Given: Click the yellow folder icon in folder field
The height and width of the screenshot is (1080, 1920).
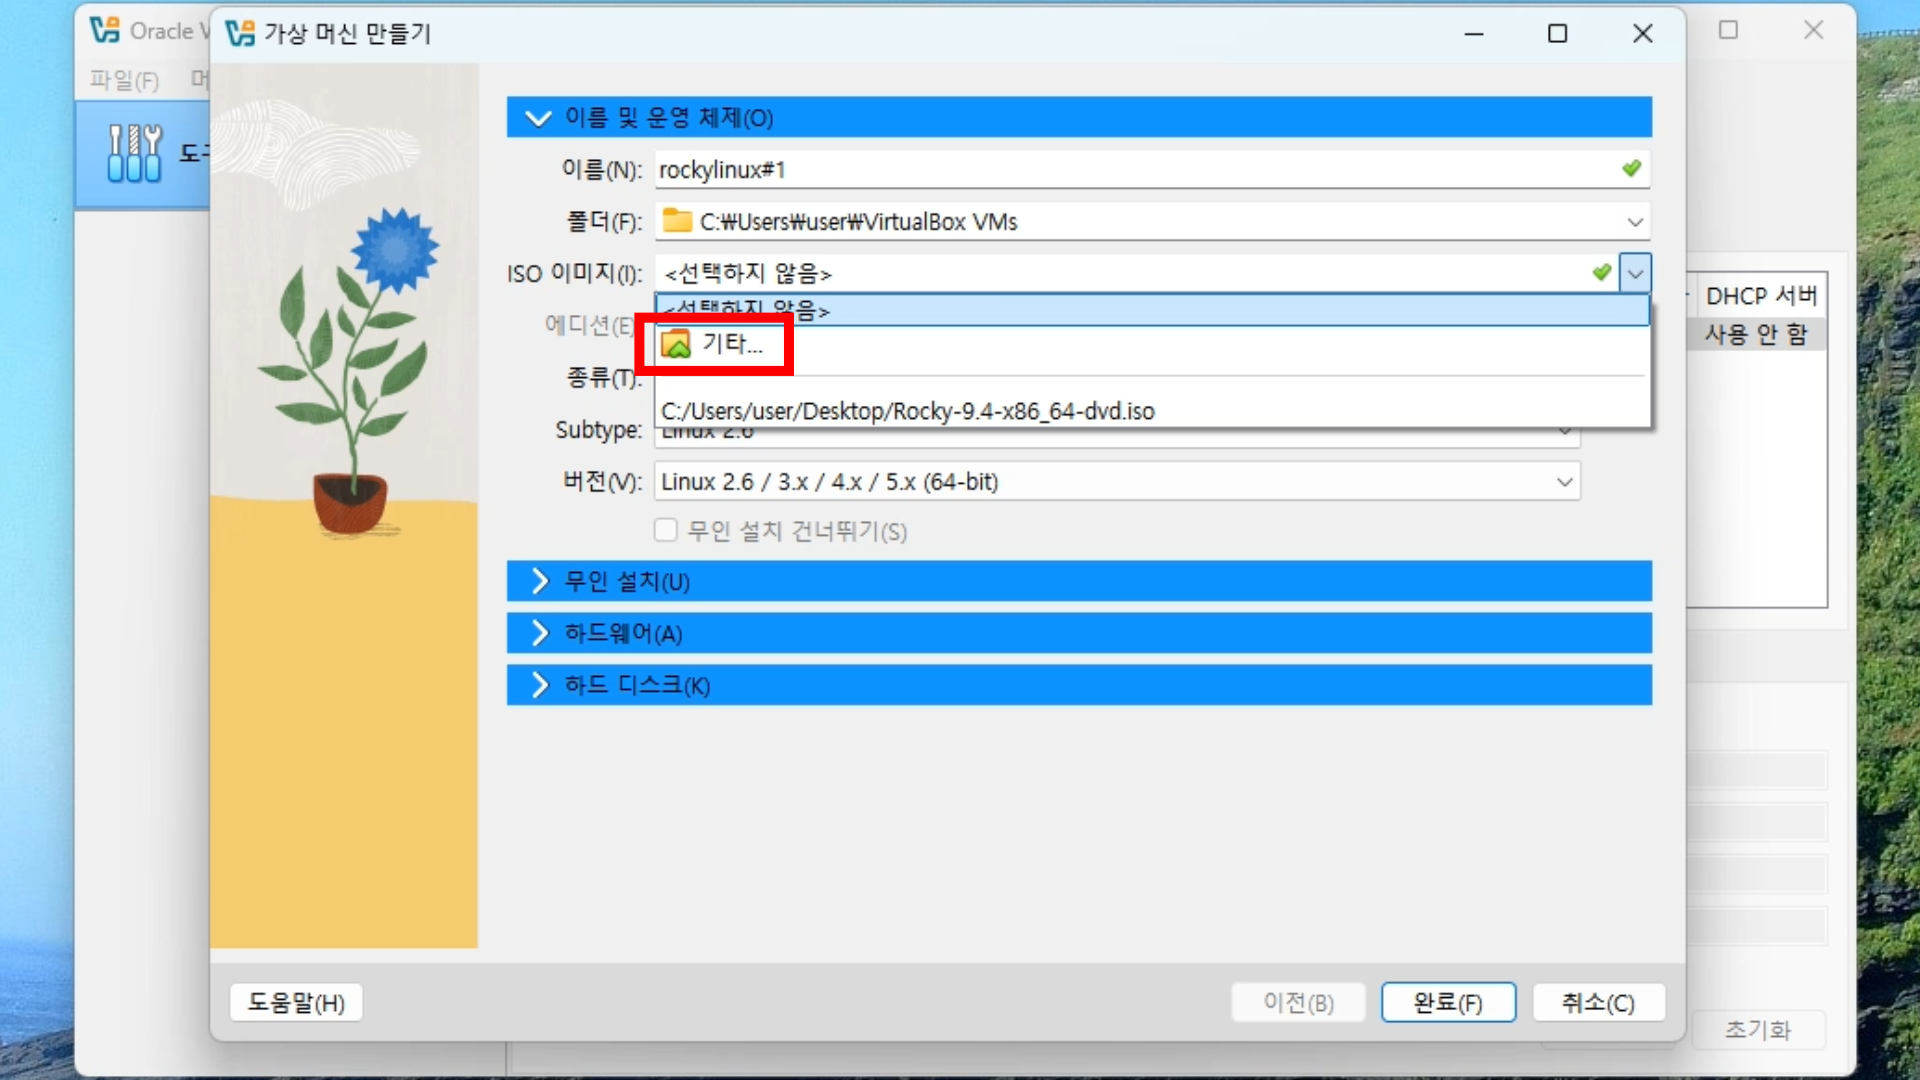Looking at the screenshot, I should (678, 221).
